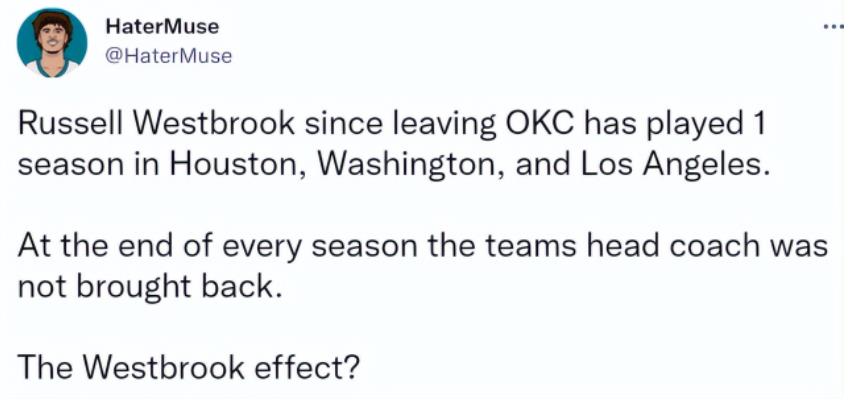Click the words "Russell Westbrook" in the tweet
This screenshot has width=852, height=400.
click(x=157, y=124)
